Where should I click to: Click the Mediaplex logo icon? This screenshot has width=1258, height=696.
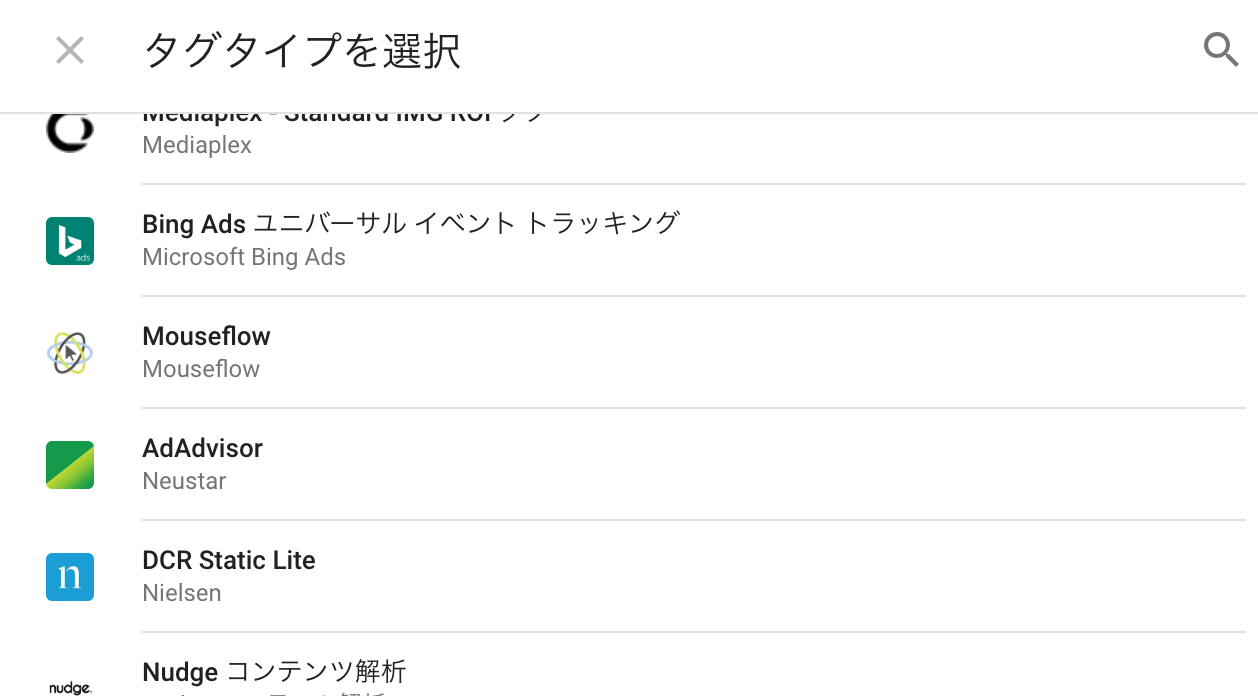pyautogui.click(x=70, y=131)
